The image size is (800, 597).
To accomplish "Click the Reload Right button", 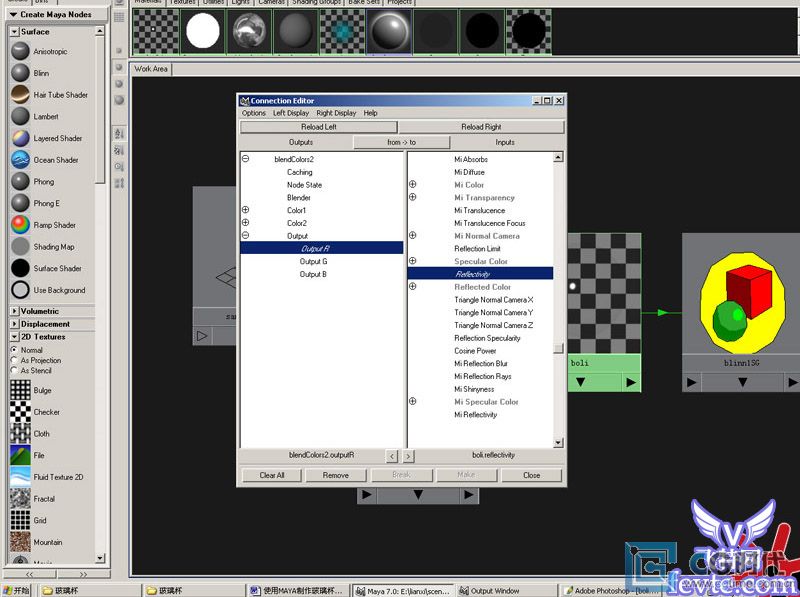I will (481, 127).
